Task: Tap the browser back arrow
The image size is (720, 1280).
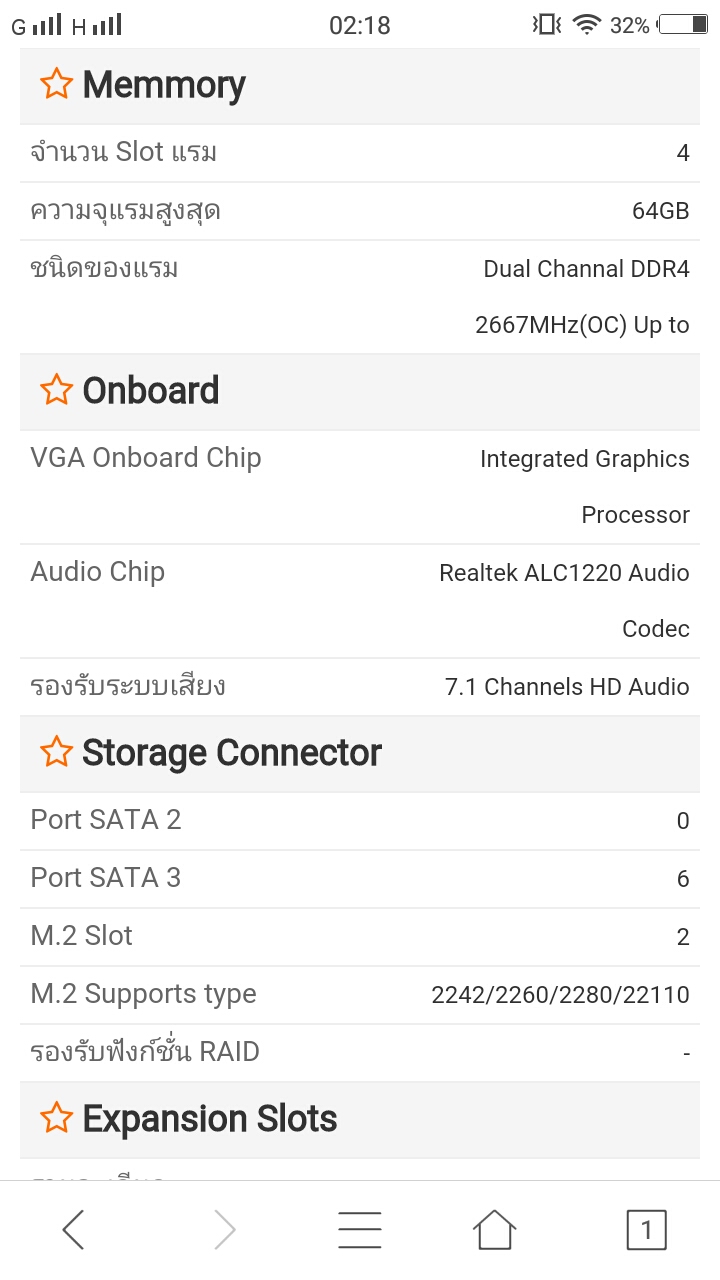Action: [x=73, y=1229]
